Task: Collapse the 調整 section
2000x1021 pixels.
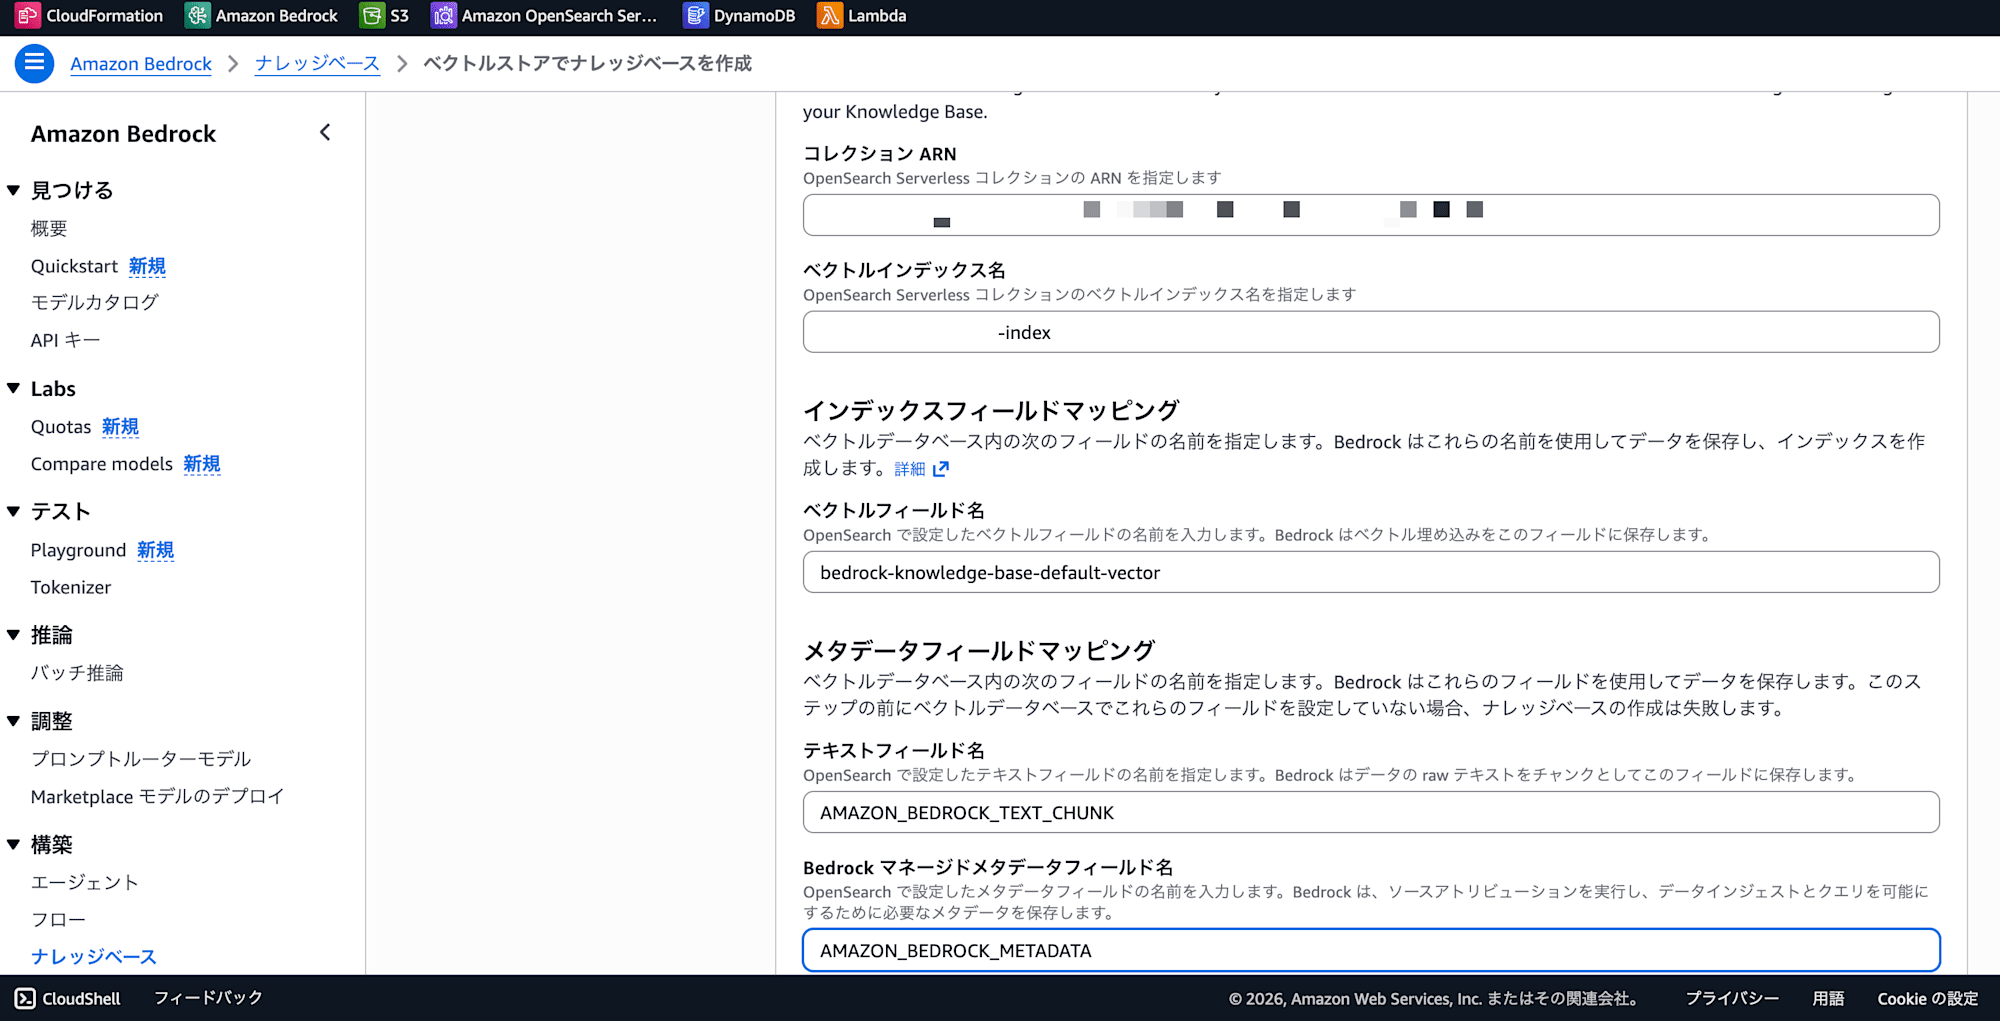Action: [14, 721]
